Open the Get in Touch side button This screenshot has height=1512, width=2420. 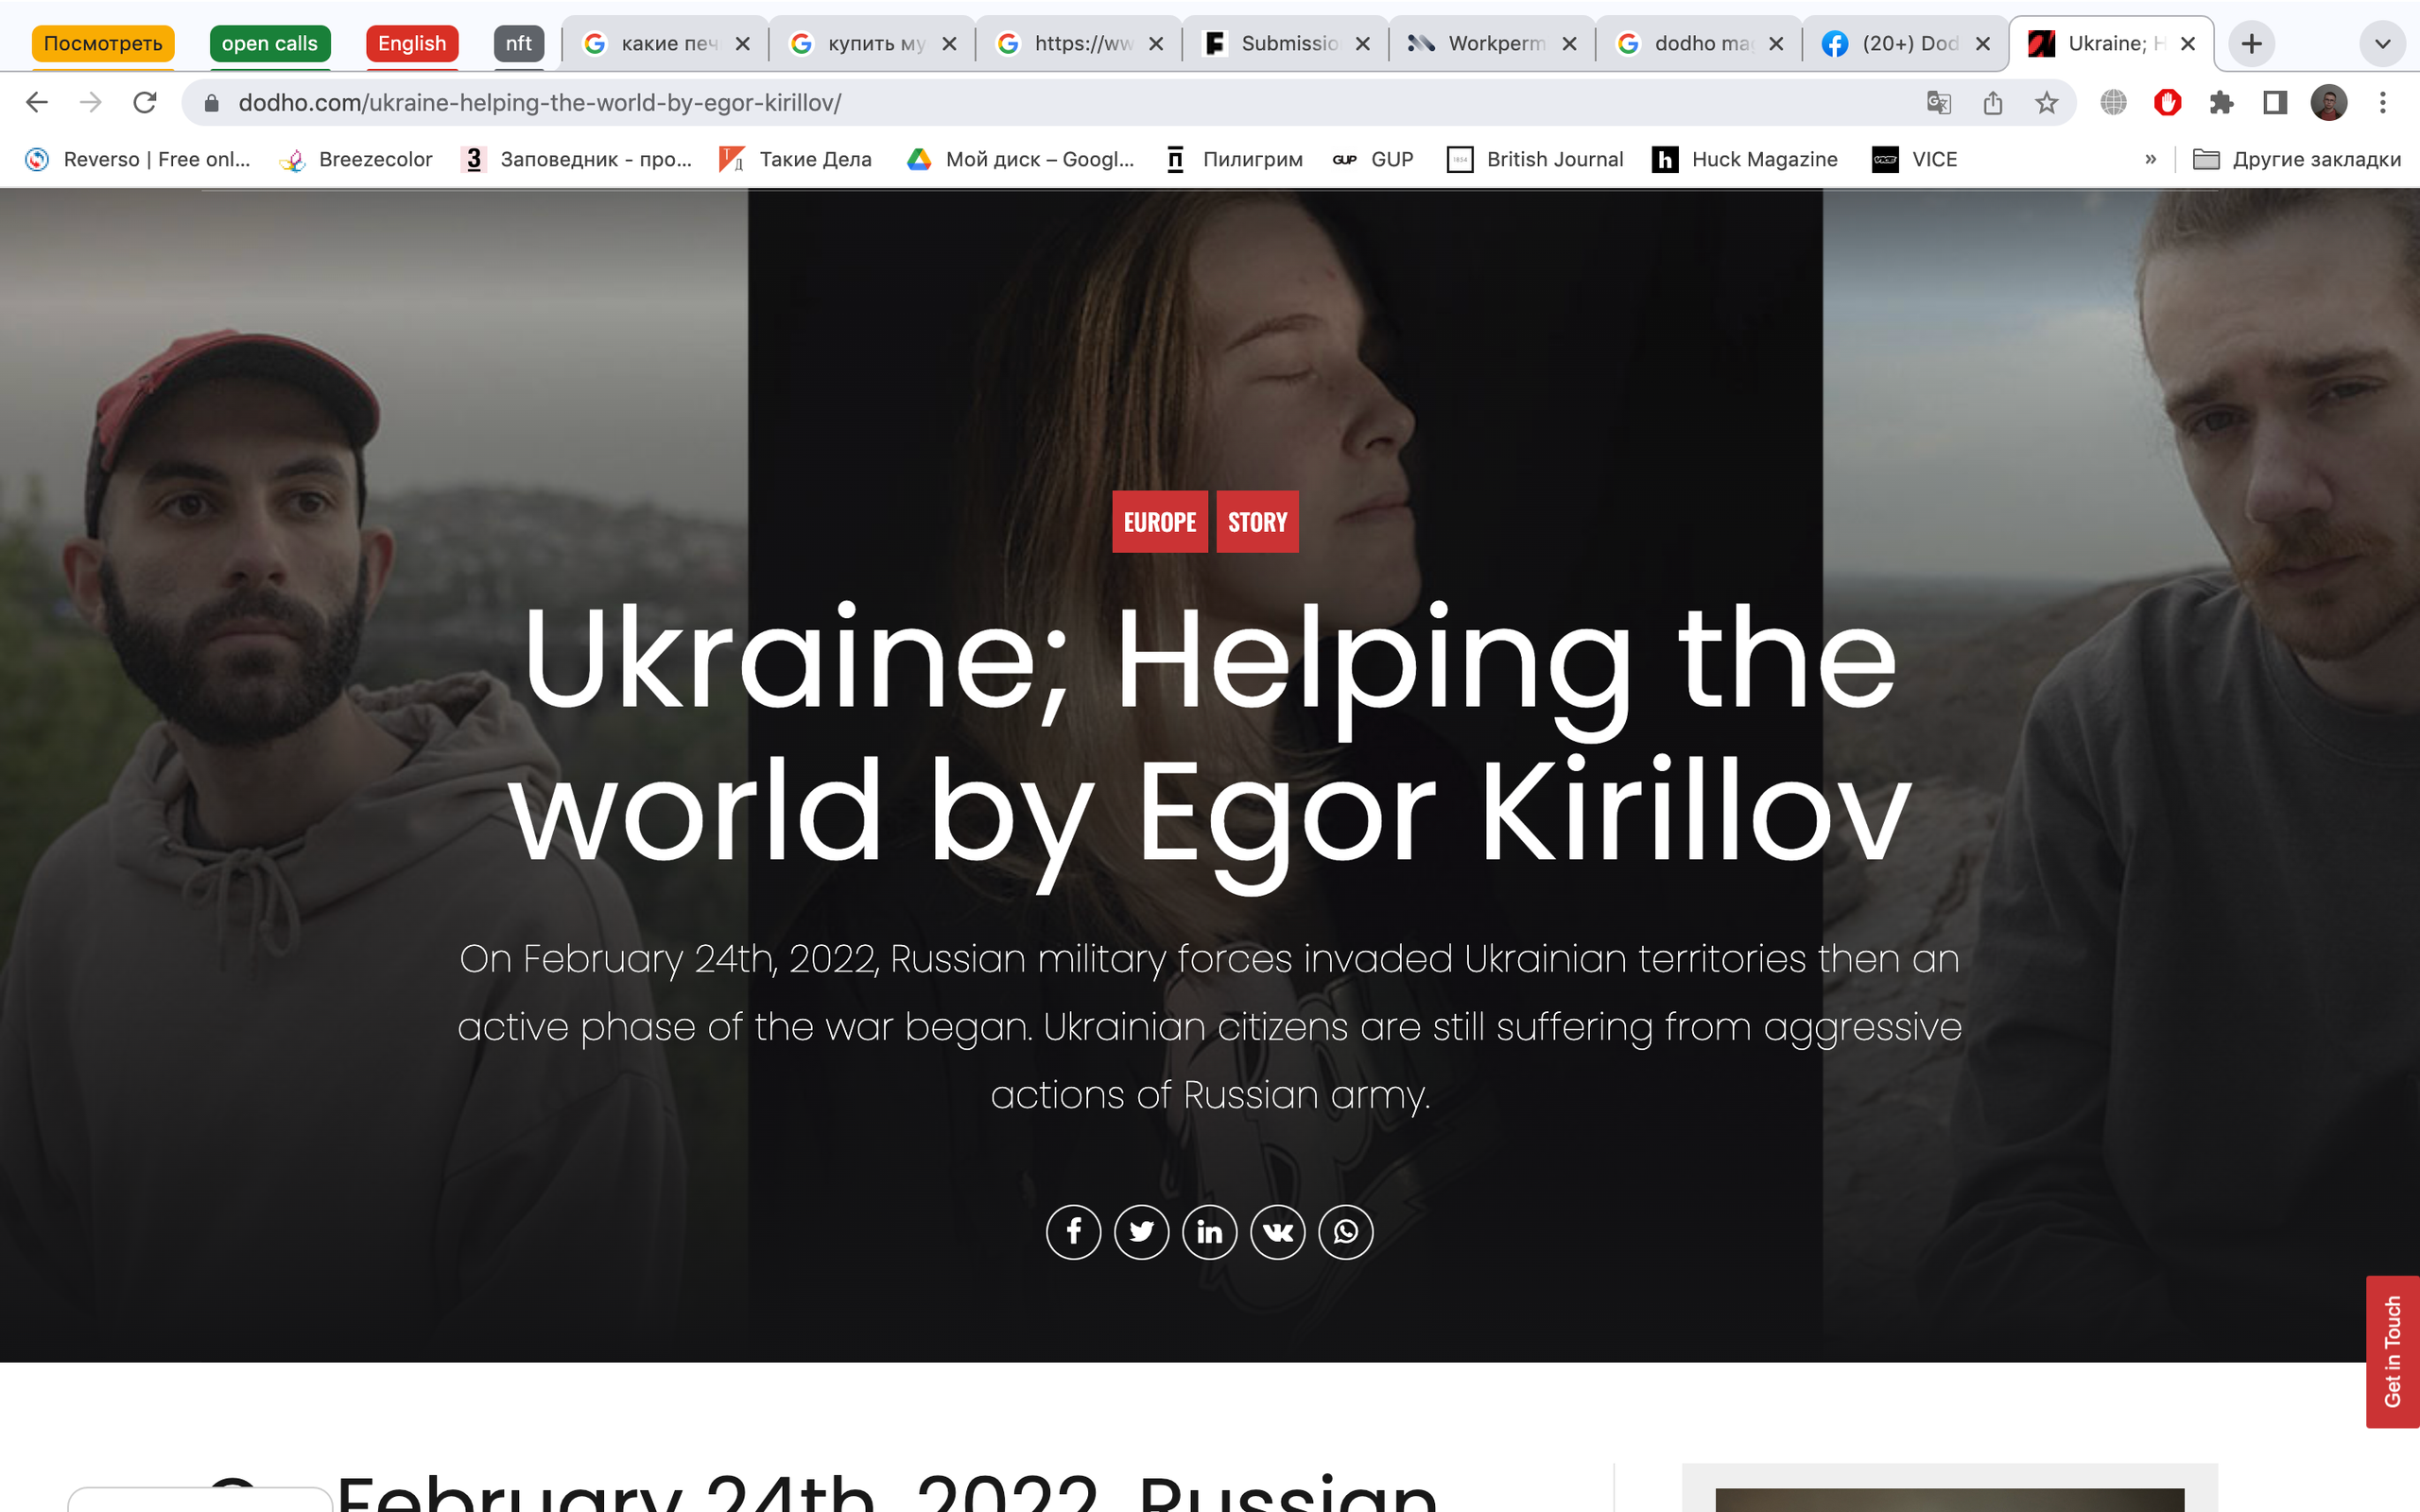(x=2392, y=1351)
